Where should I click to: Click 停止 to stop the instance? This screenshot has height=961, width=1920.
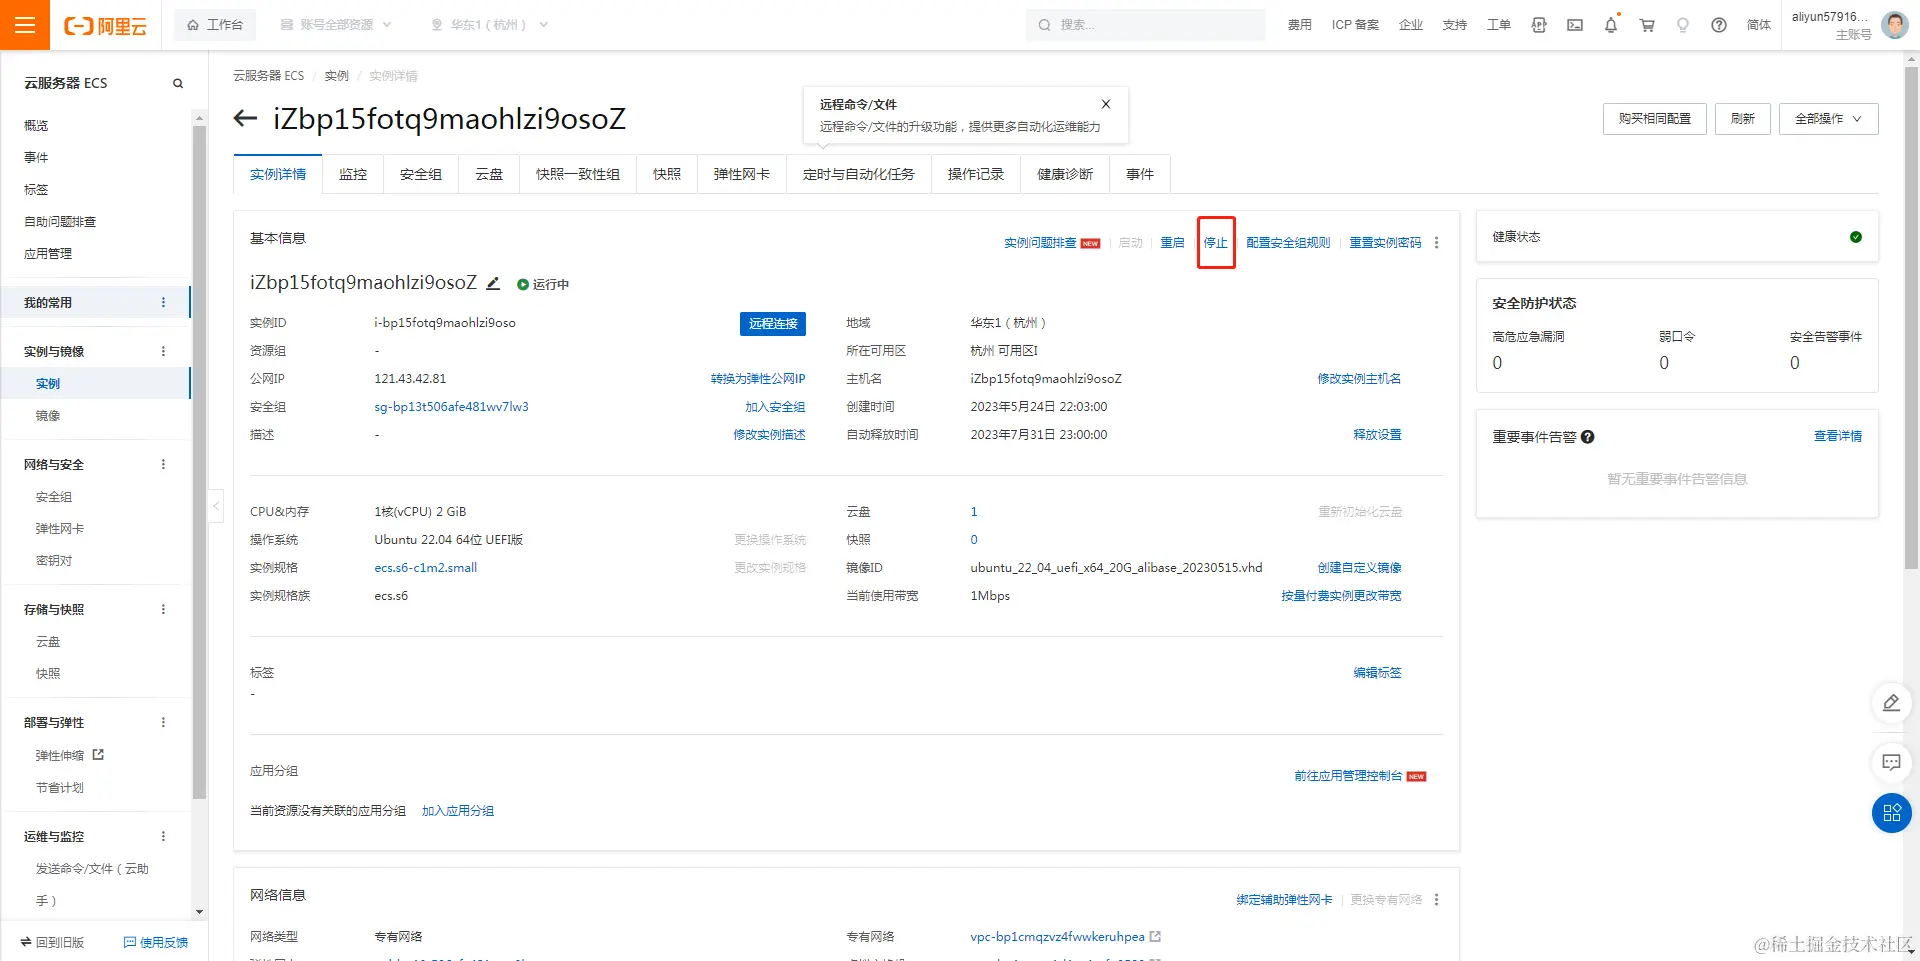[1216, 243]
